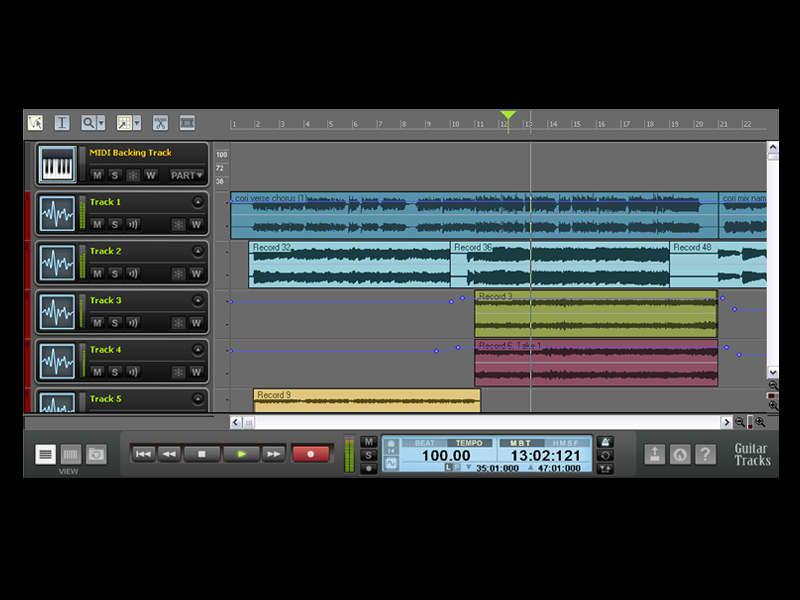Switch to the TEMPO display tab

tap(468, 442)
